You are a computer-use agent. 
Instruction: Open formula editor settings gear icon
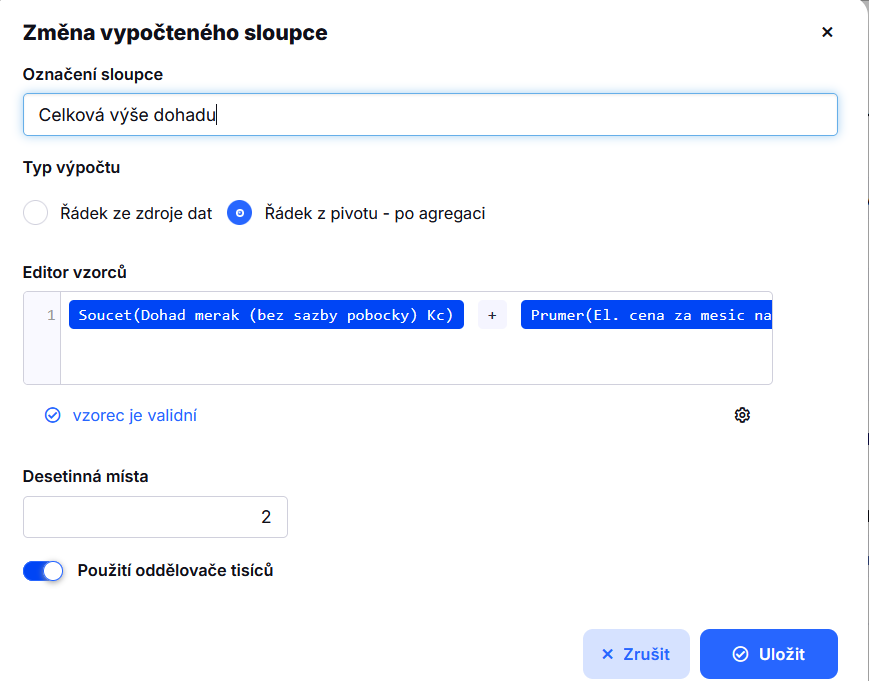click(742, 415)
